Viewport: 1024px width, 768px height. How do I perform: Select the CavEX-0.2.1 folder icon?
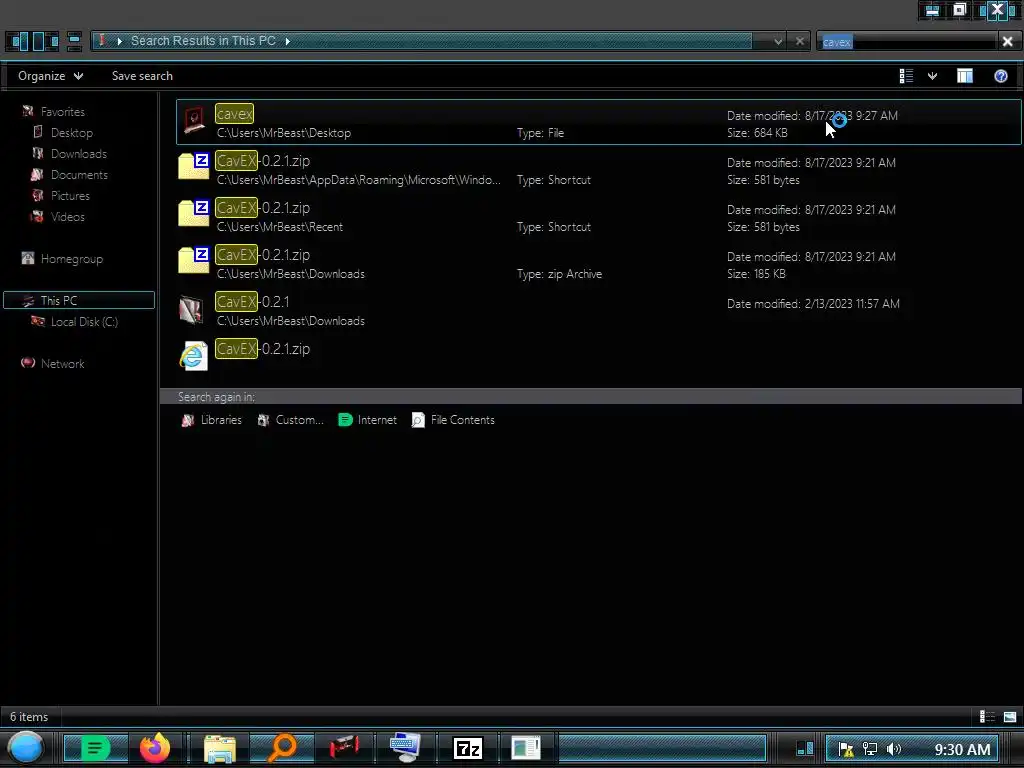[x=191, y=309]
